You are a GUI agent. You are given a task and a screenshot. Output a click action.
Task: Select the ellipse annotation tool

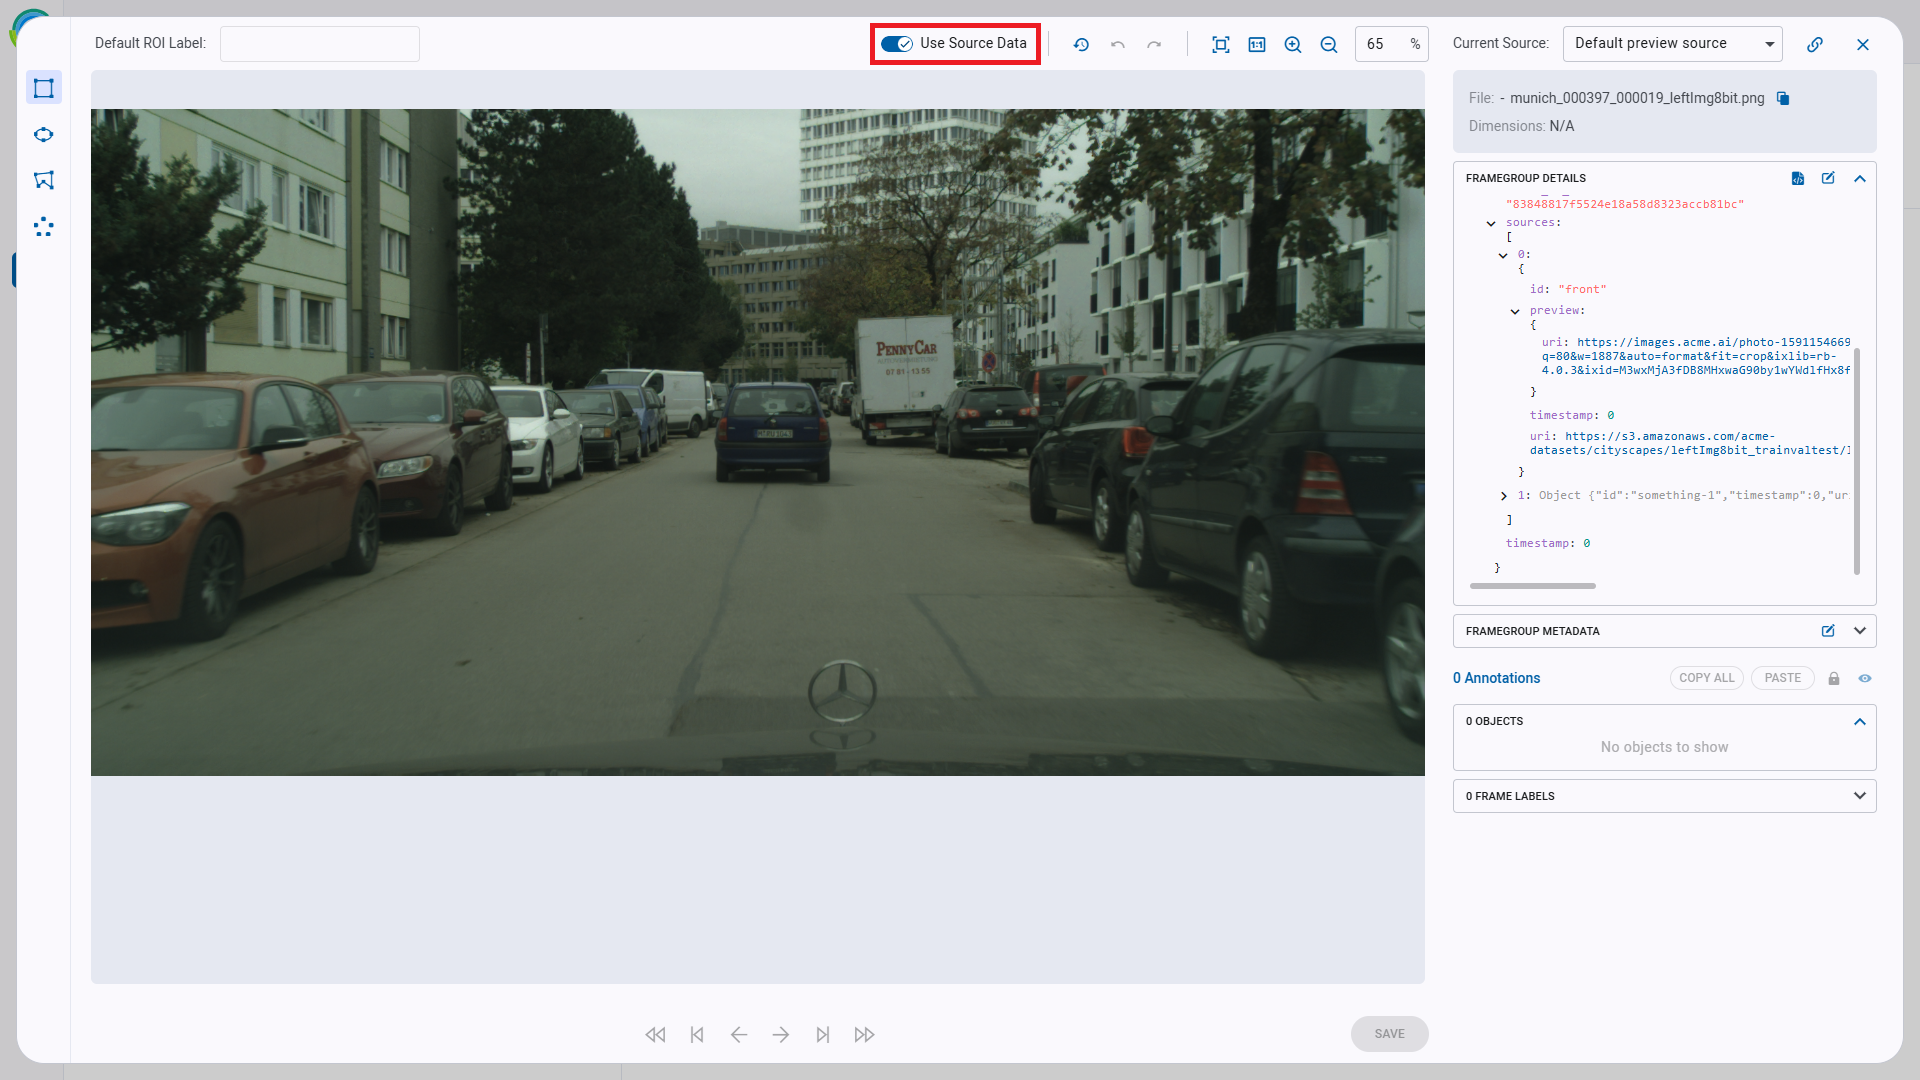[44, 134]
